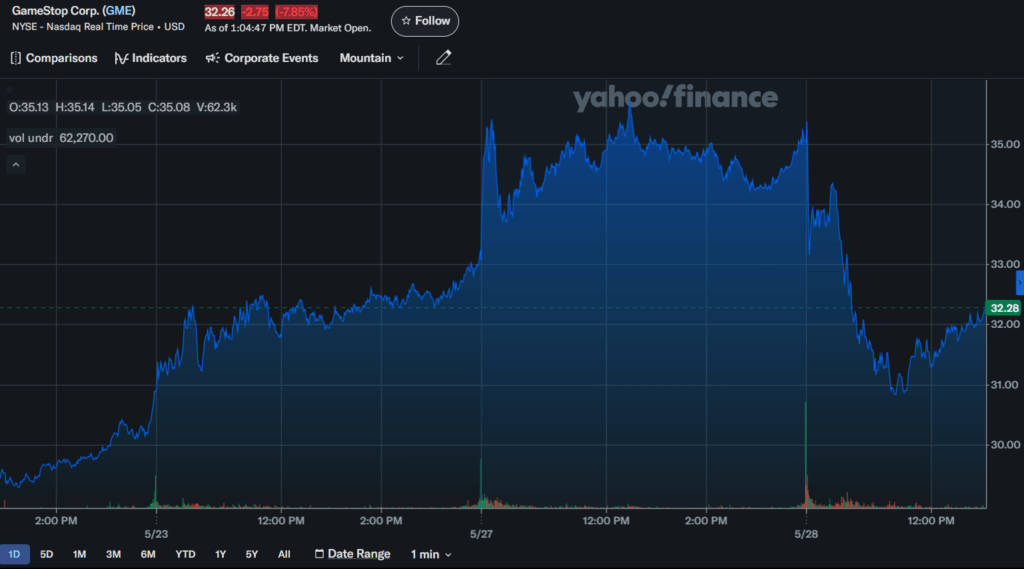1024x569 pixels.
Task: Click the GME ticker symbol link
Action: click(119, 10)
